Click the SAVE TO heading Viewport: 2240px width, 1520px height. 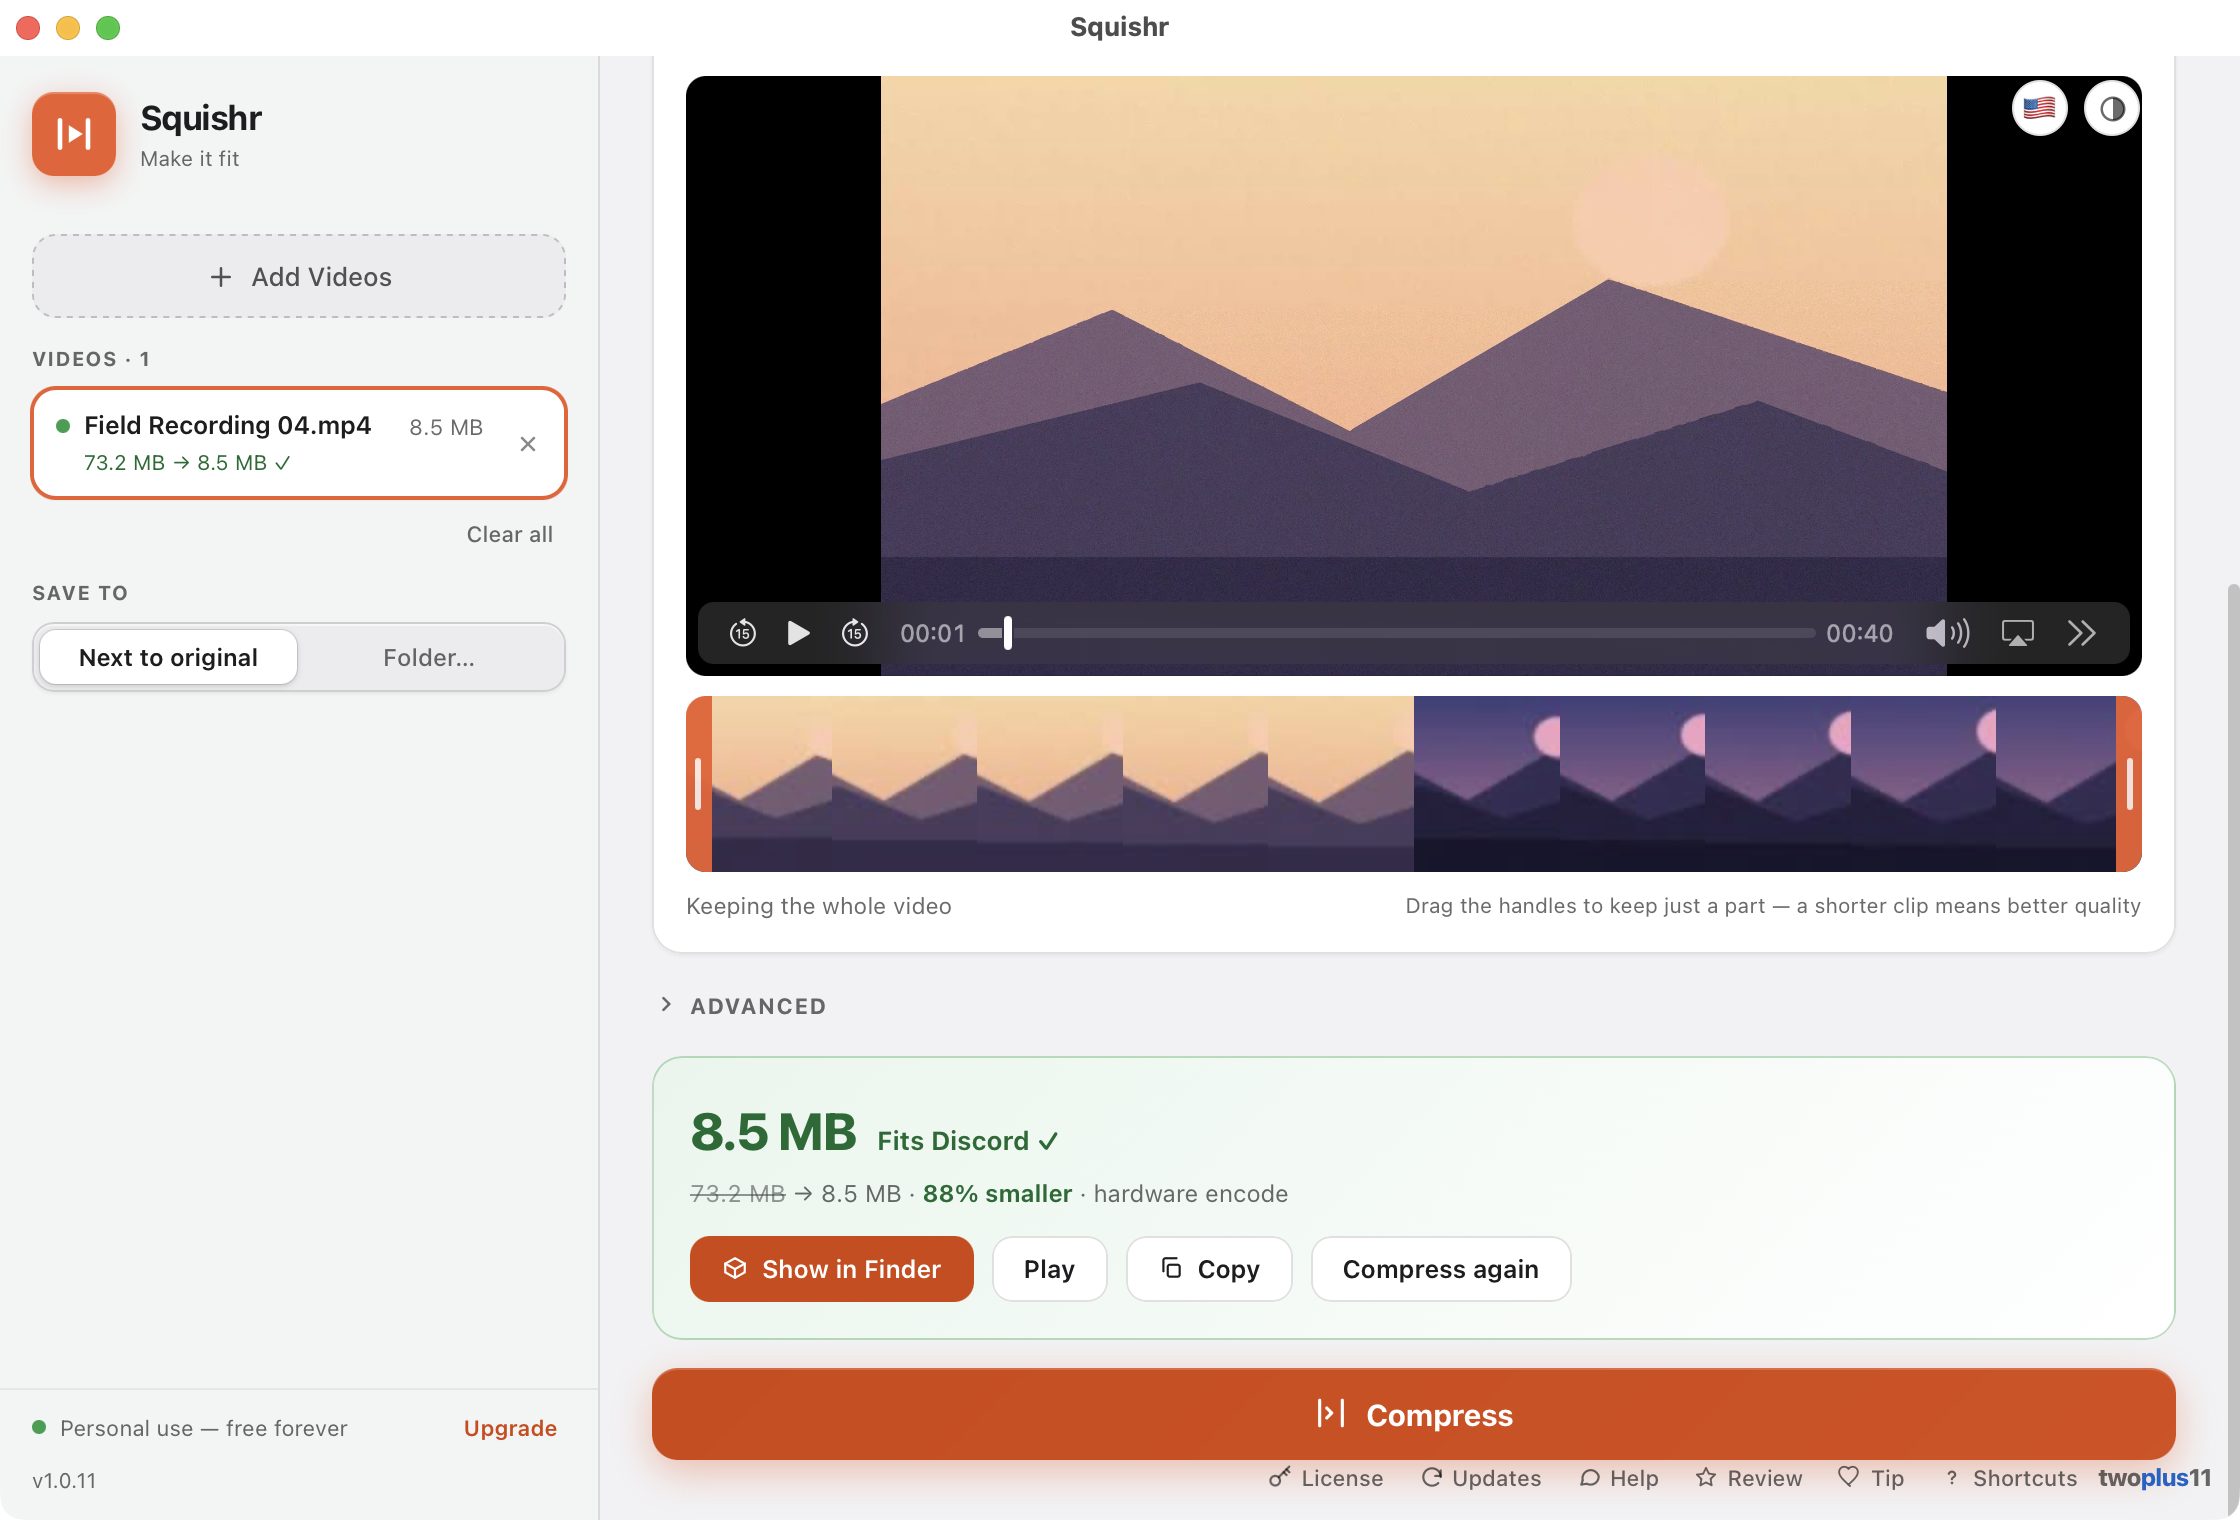click(x=80, y=593)
